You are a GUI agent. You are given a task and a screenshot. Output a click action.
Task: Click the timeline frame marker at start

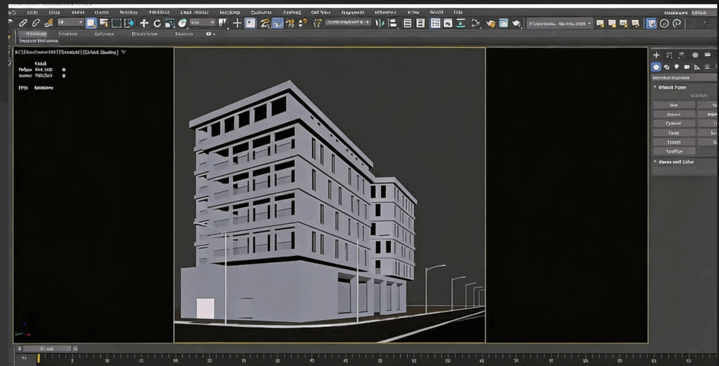(39, 358)
